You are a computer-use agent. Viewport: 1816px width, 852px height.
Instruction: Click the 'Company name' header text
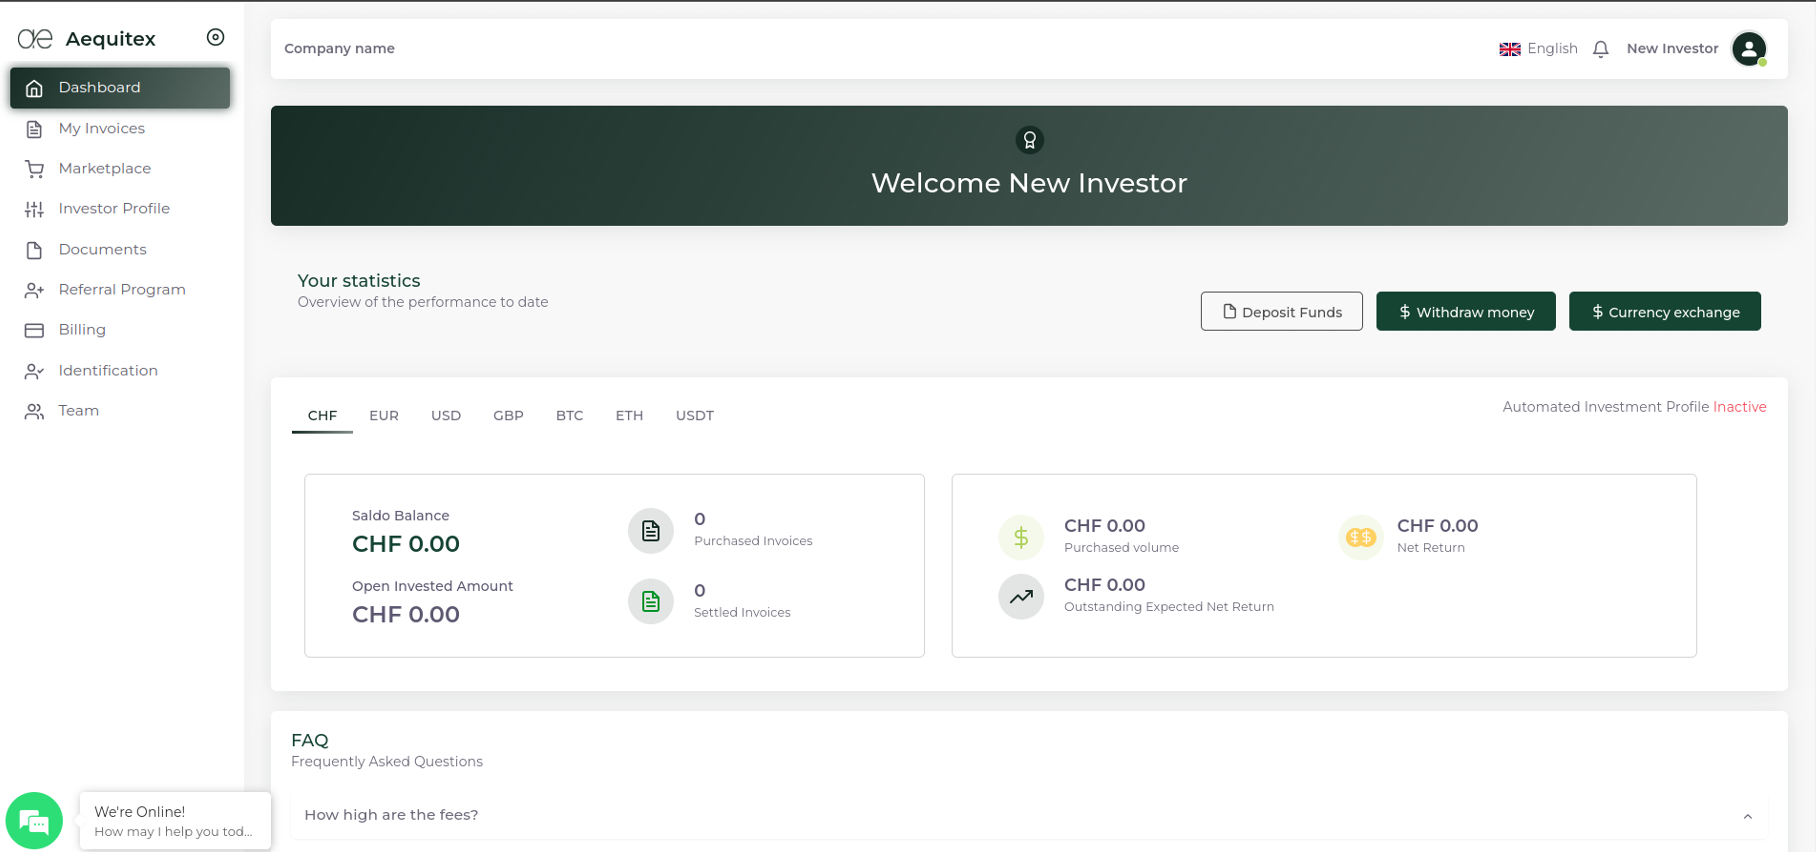click(339, 49)
